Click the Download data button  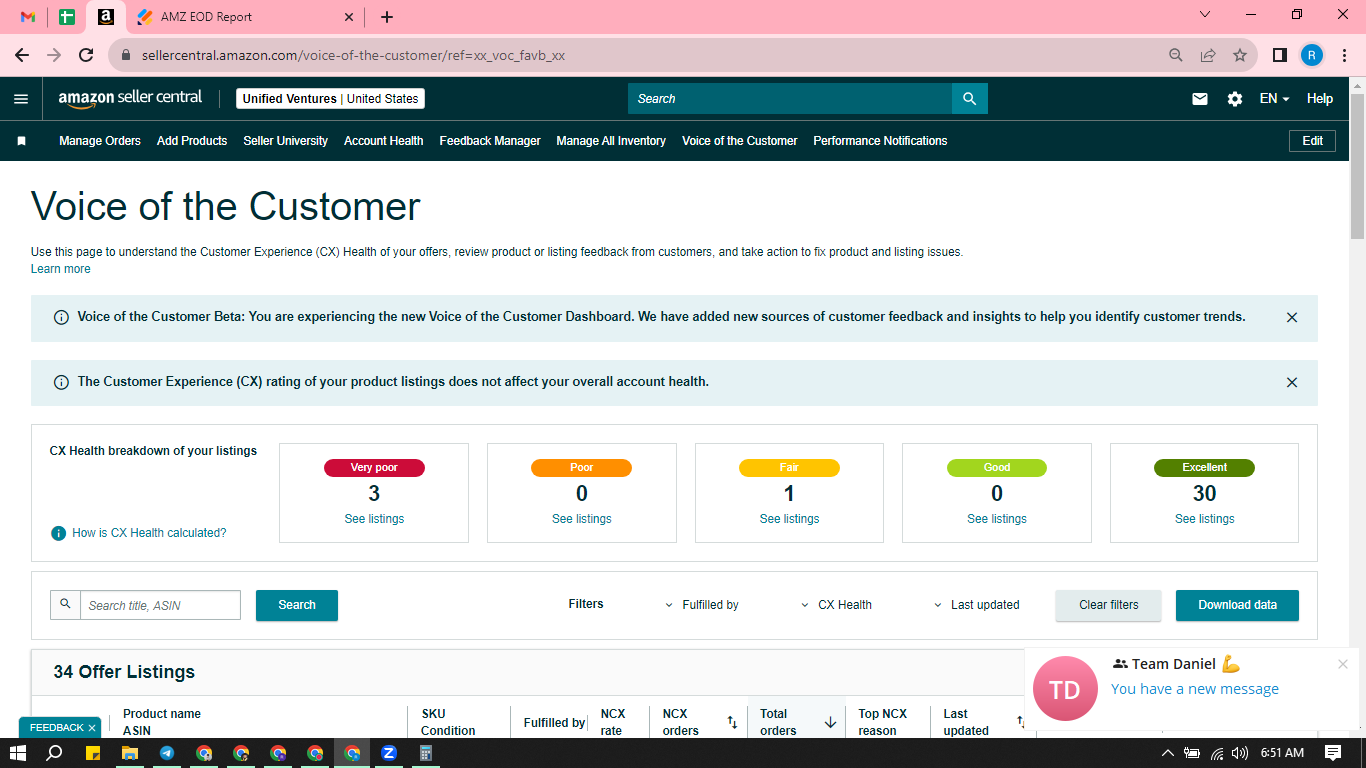[1237, 605]
